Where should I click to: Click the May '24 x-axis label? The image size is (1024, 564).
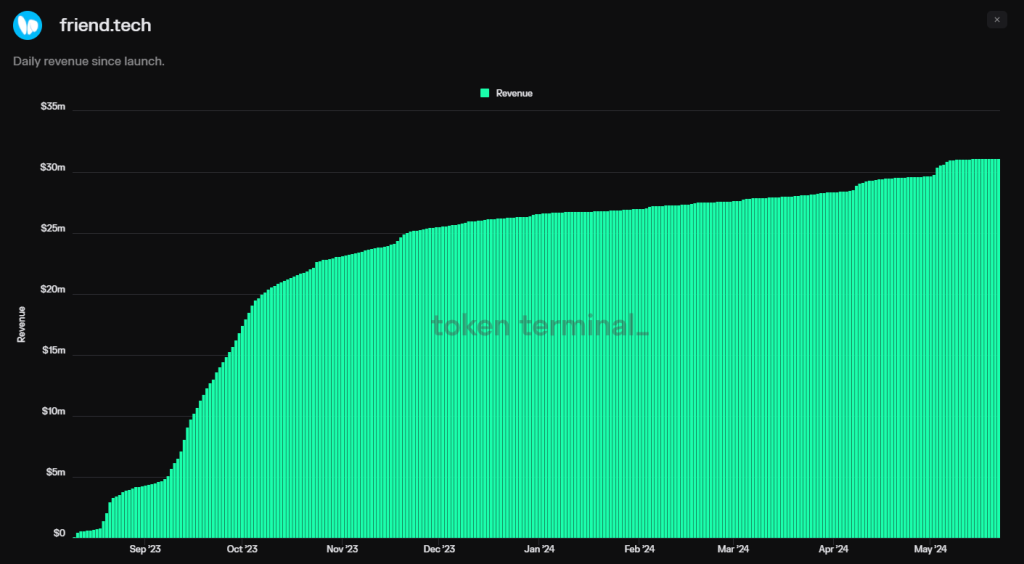pyautogui.click(x=931, y=549)
